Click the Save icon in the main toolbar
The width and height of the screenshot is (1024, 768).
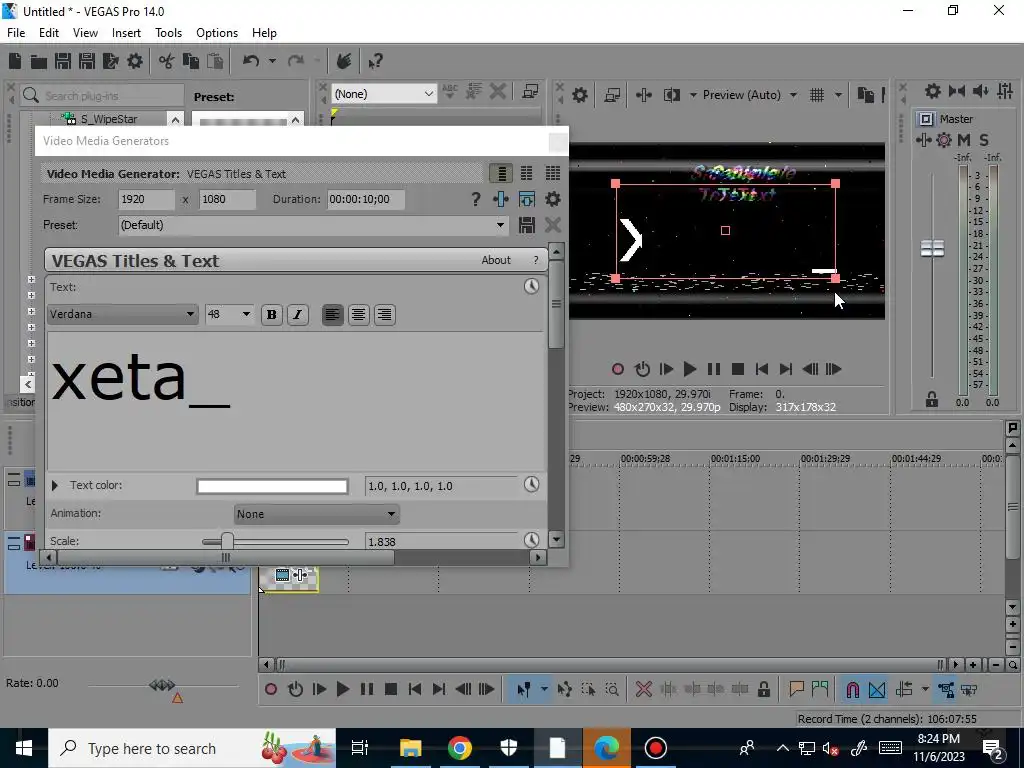pos(63,61)
